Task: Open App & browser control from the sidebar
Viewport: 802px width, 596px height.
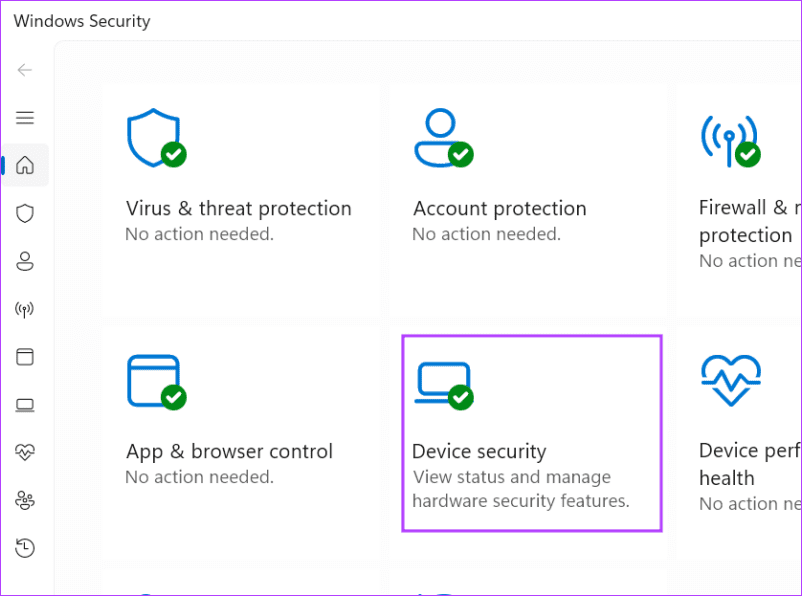Action: [25, 357]
